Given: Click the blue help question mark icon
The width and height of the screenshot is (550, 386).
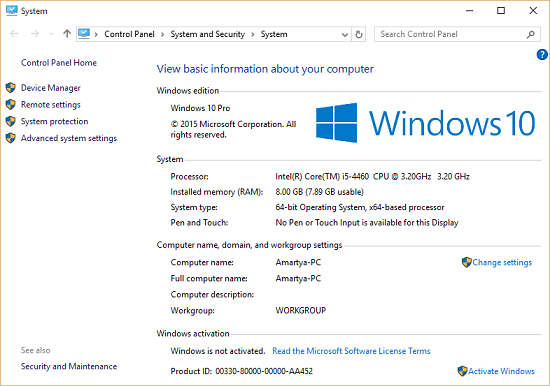Looking at the screenshot, I should click(542, 54).
